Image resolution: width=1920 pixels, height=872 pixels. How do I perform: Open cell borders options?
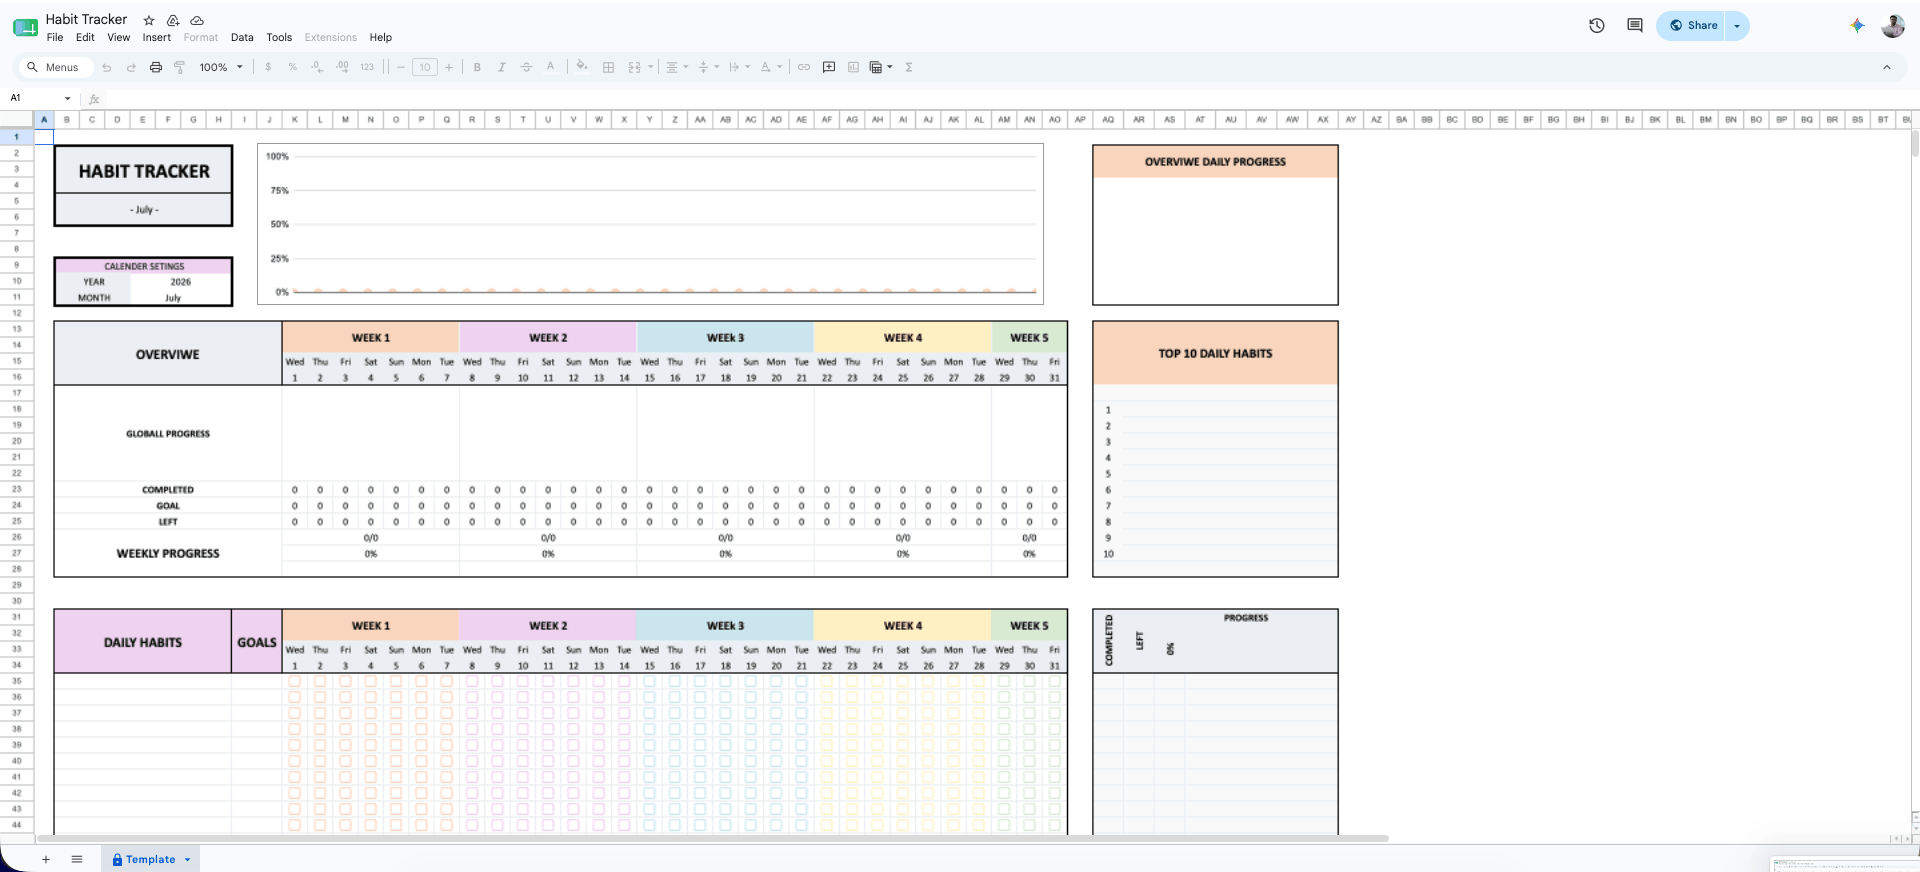(x=608, y=67)
